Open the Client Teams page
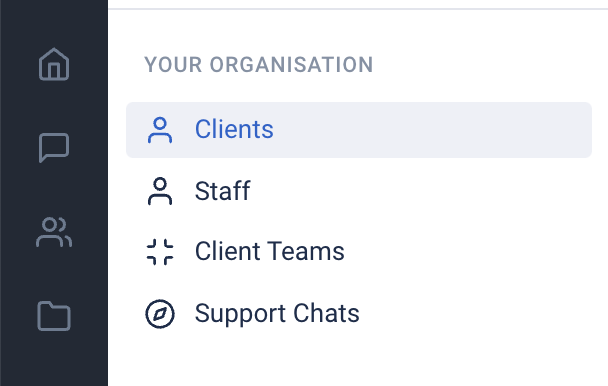 pyautogui.click(x=359, y=252)
